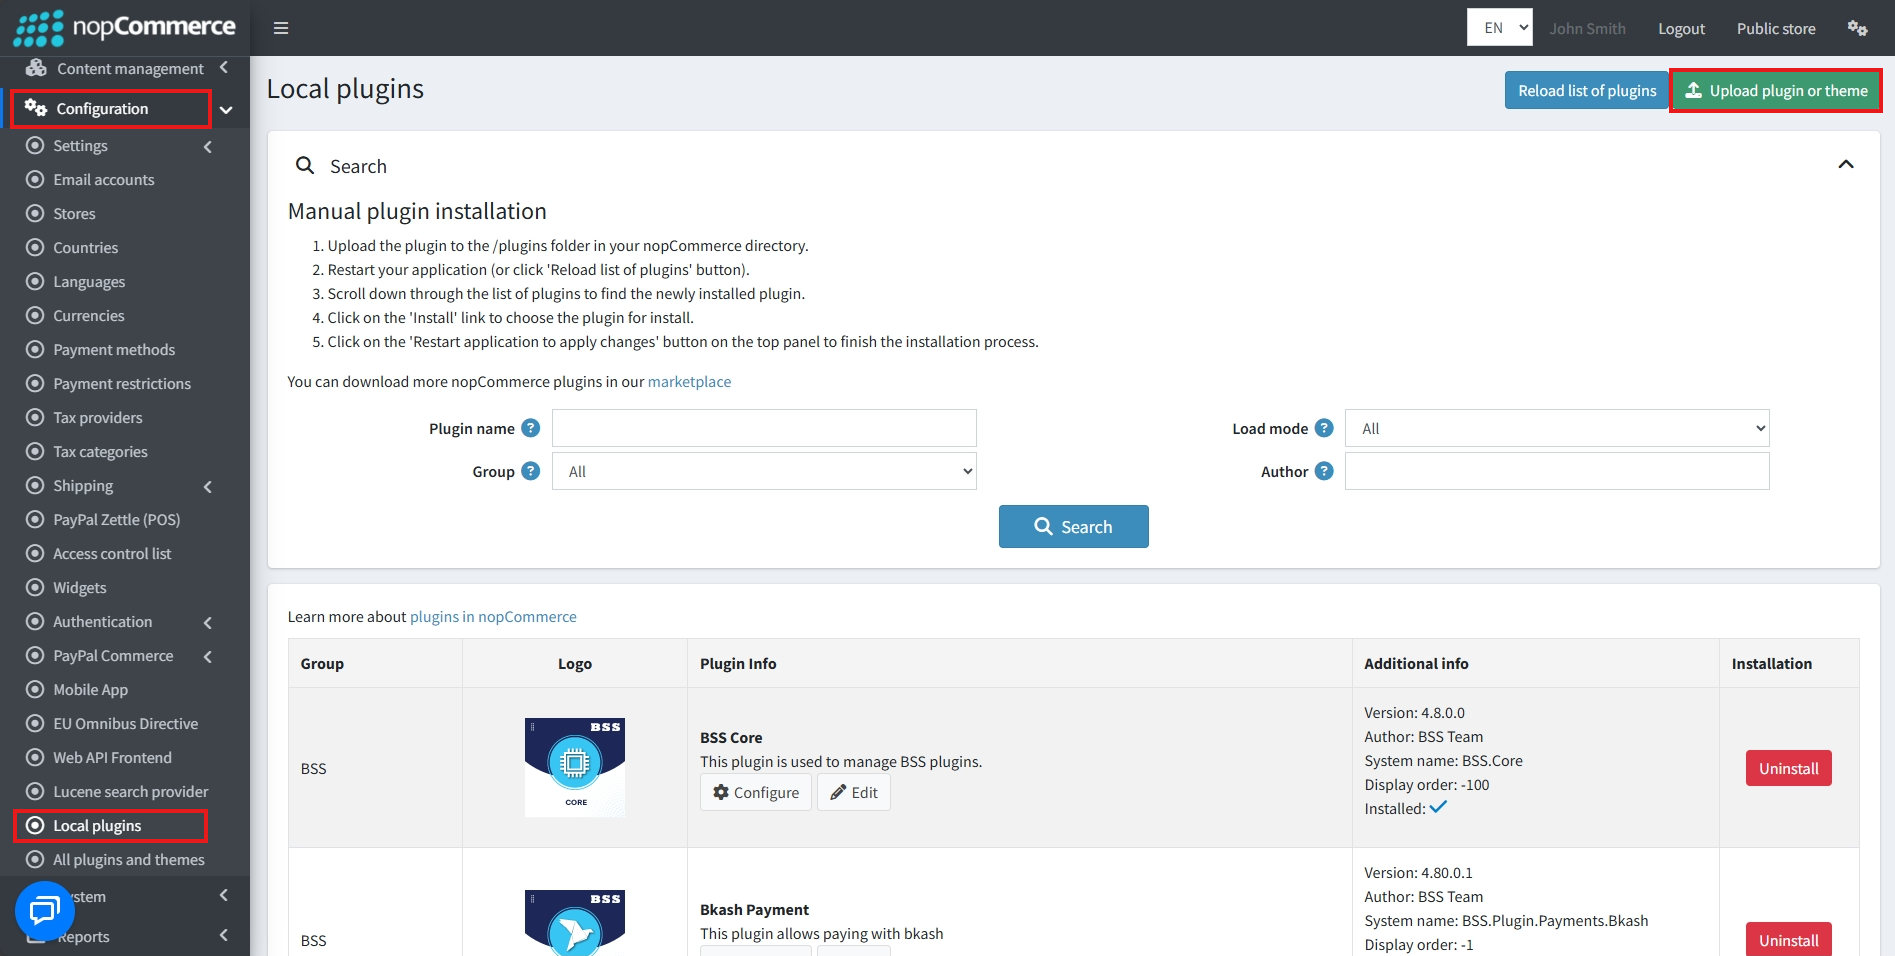Edit the BSS Core plugin
The image size is (1895, 956).
tap(854, 792)
